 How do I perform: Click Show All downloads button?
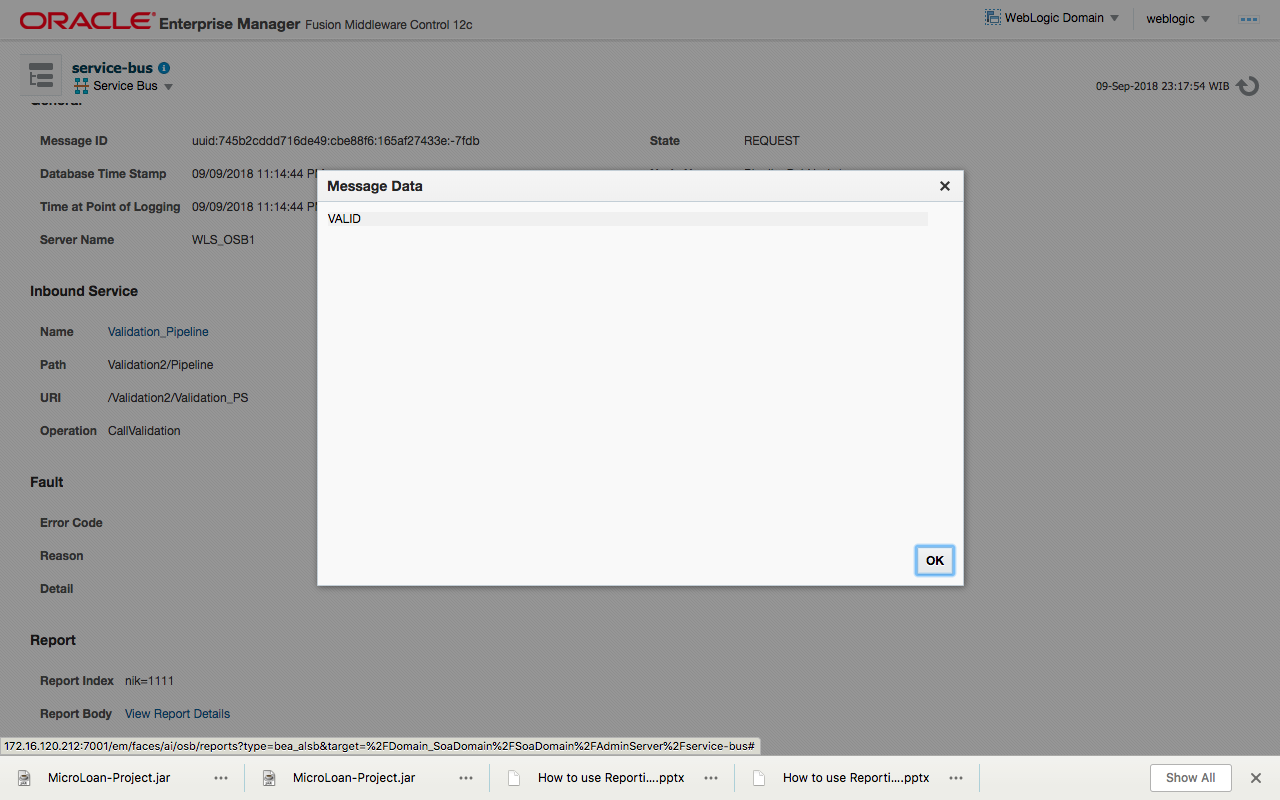click(1190, 778)
